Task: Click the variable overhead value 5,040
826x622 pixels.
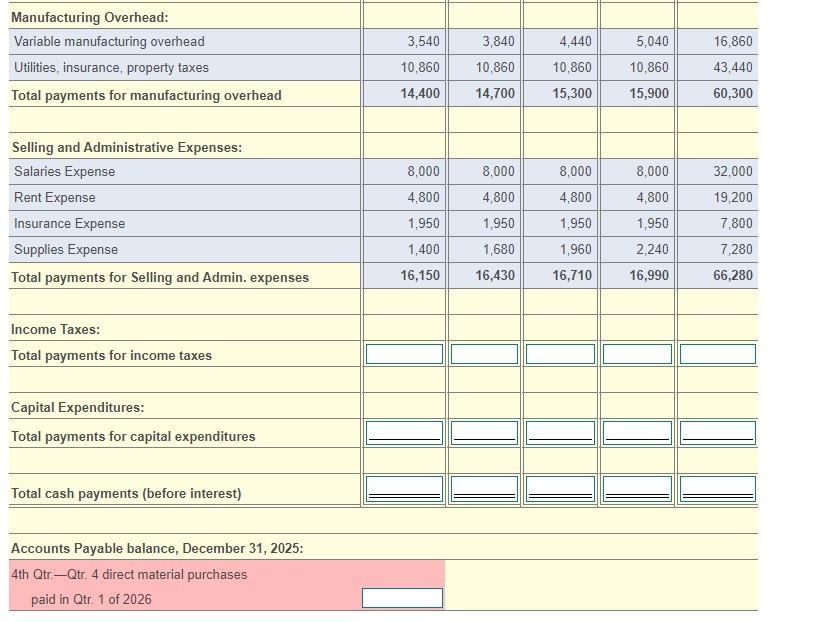Action: [652, 41]
